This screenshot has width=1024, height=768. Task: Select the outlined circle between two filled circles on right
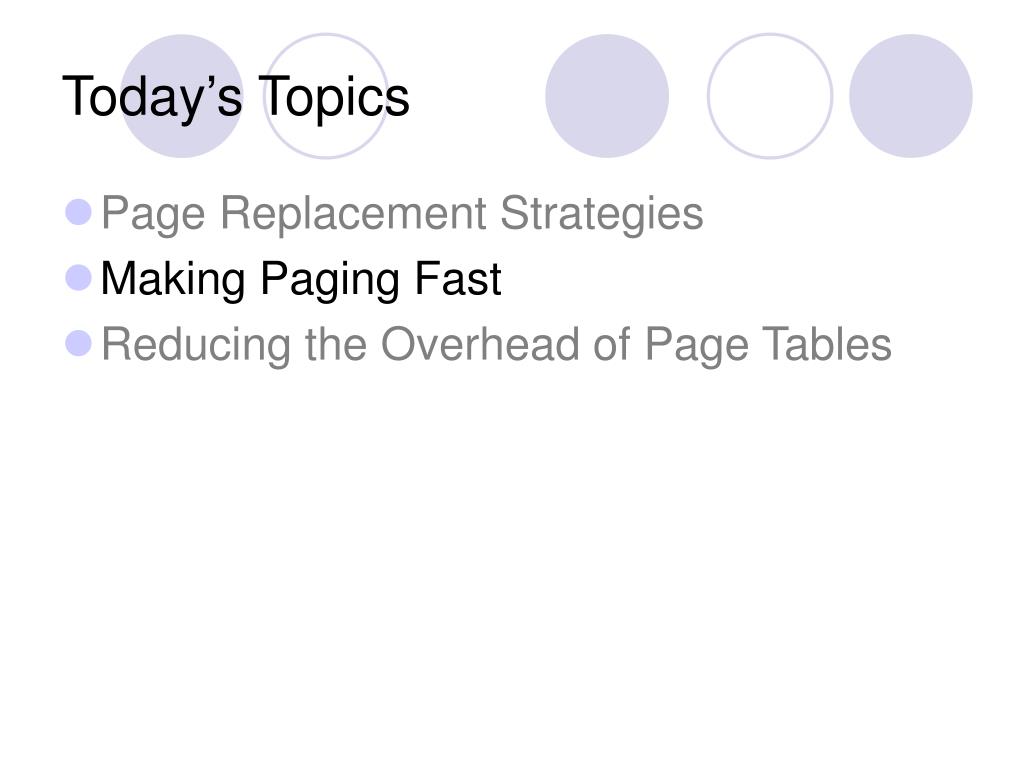click(x=770, y=96)
